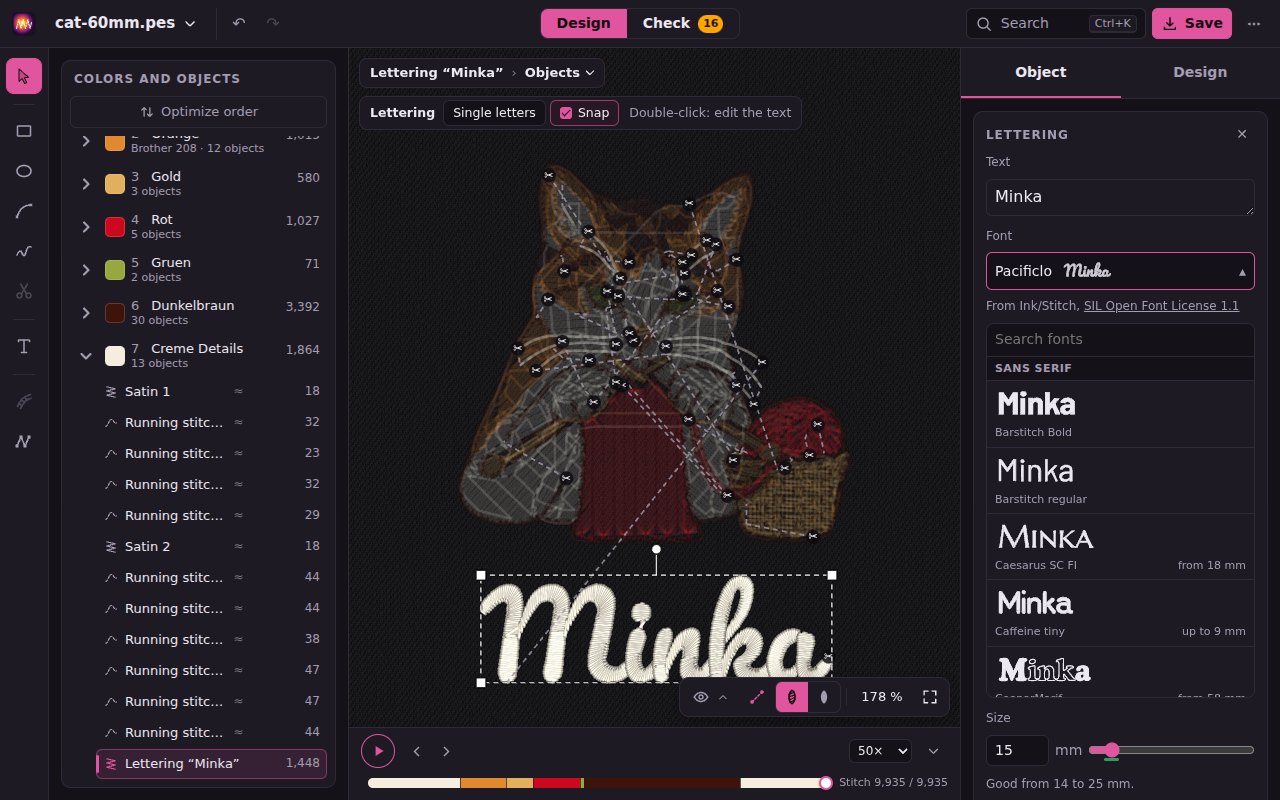Screen dimensions: 1280x800
Task: Redo the last action
Action: [273, 23]
